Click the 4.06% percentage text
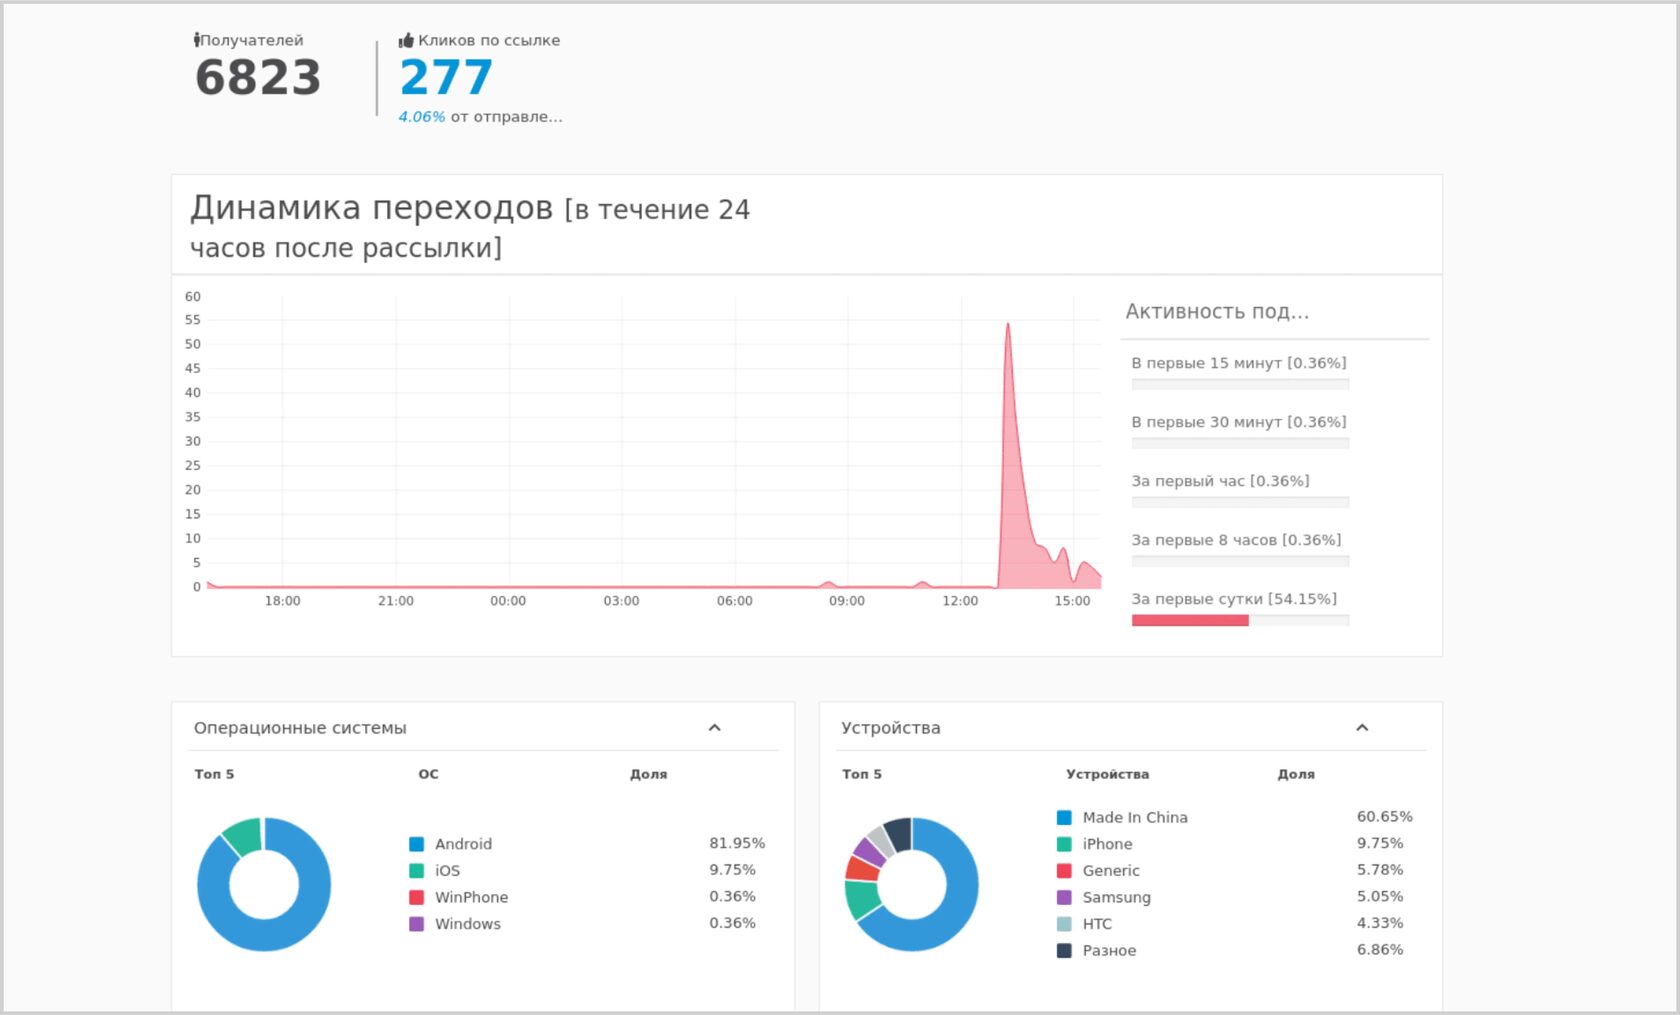Viewport: 1680px width, 1015px height. coord(422,117)
